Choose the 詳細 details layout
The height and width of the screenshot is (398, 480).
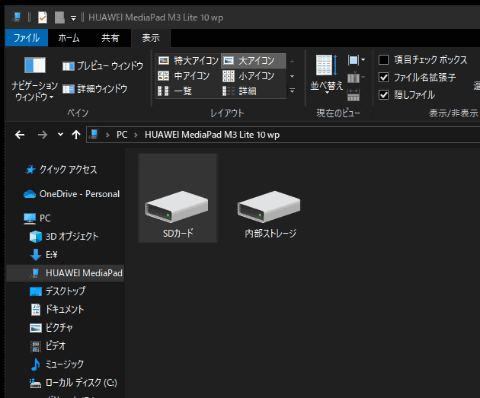pyautogui.click(x=240, y=91)
